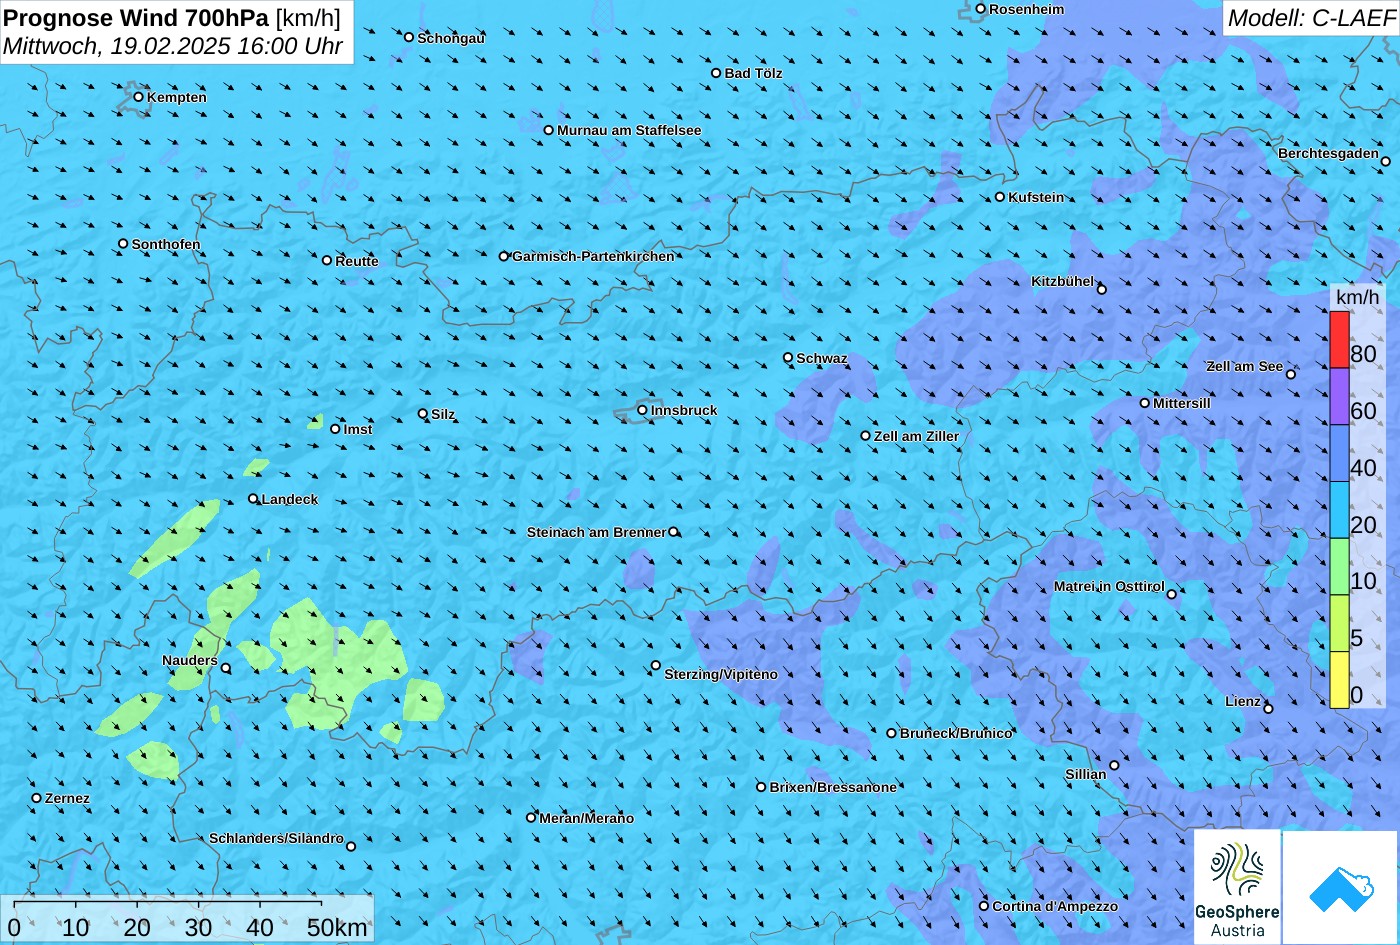Click the 50km scale label
Viewport: 1400px width, 945px height.
pos(337,927)
